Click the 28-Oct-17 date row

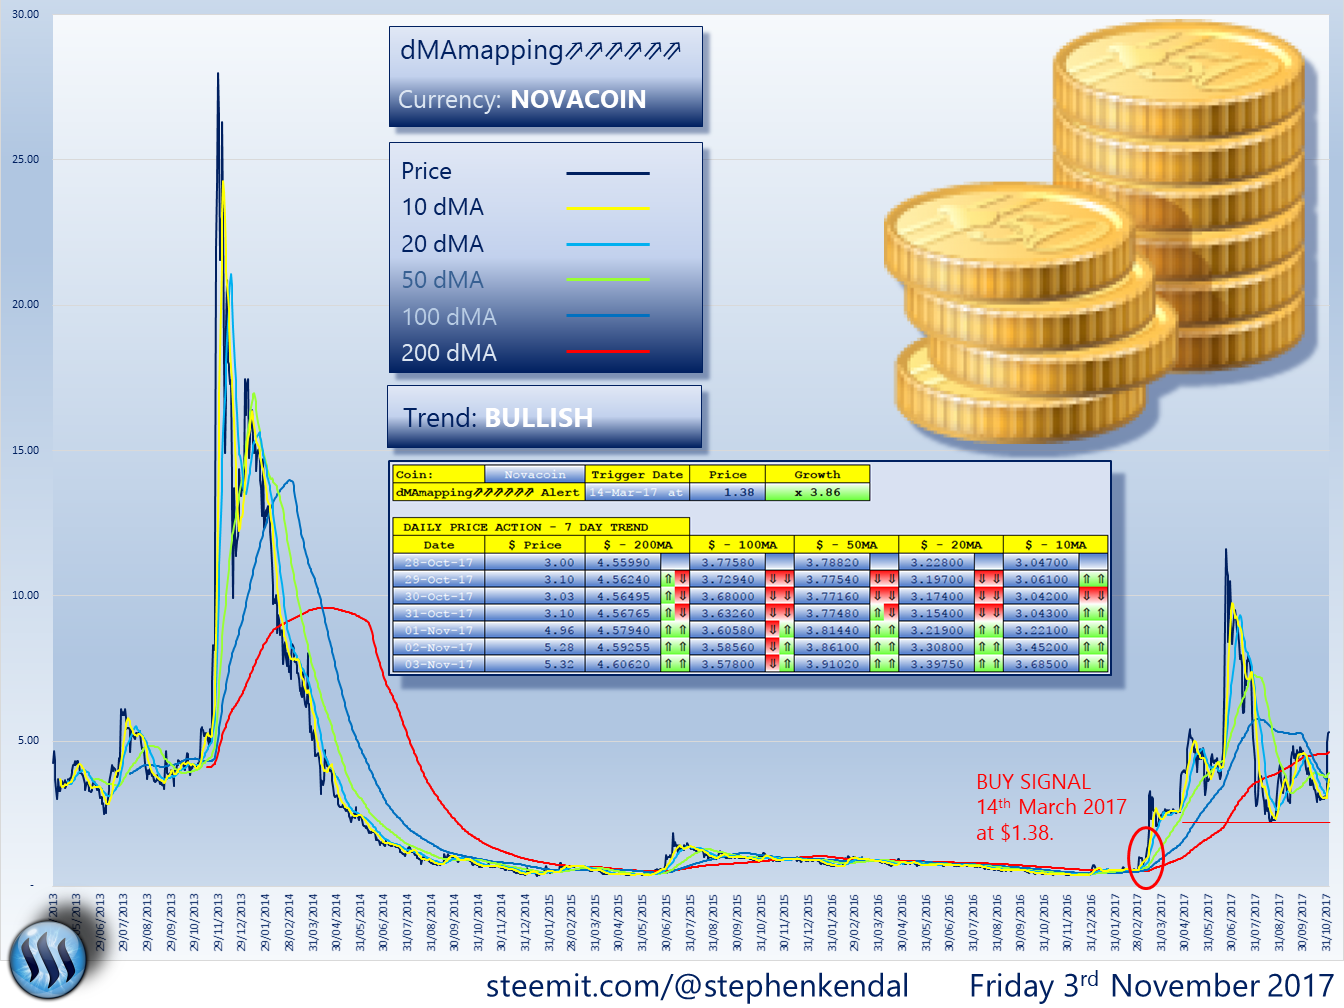pyautogui.click(x=439, y=562)
